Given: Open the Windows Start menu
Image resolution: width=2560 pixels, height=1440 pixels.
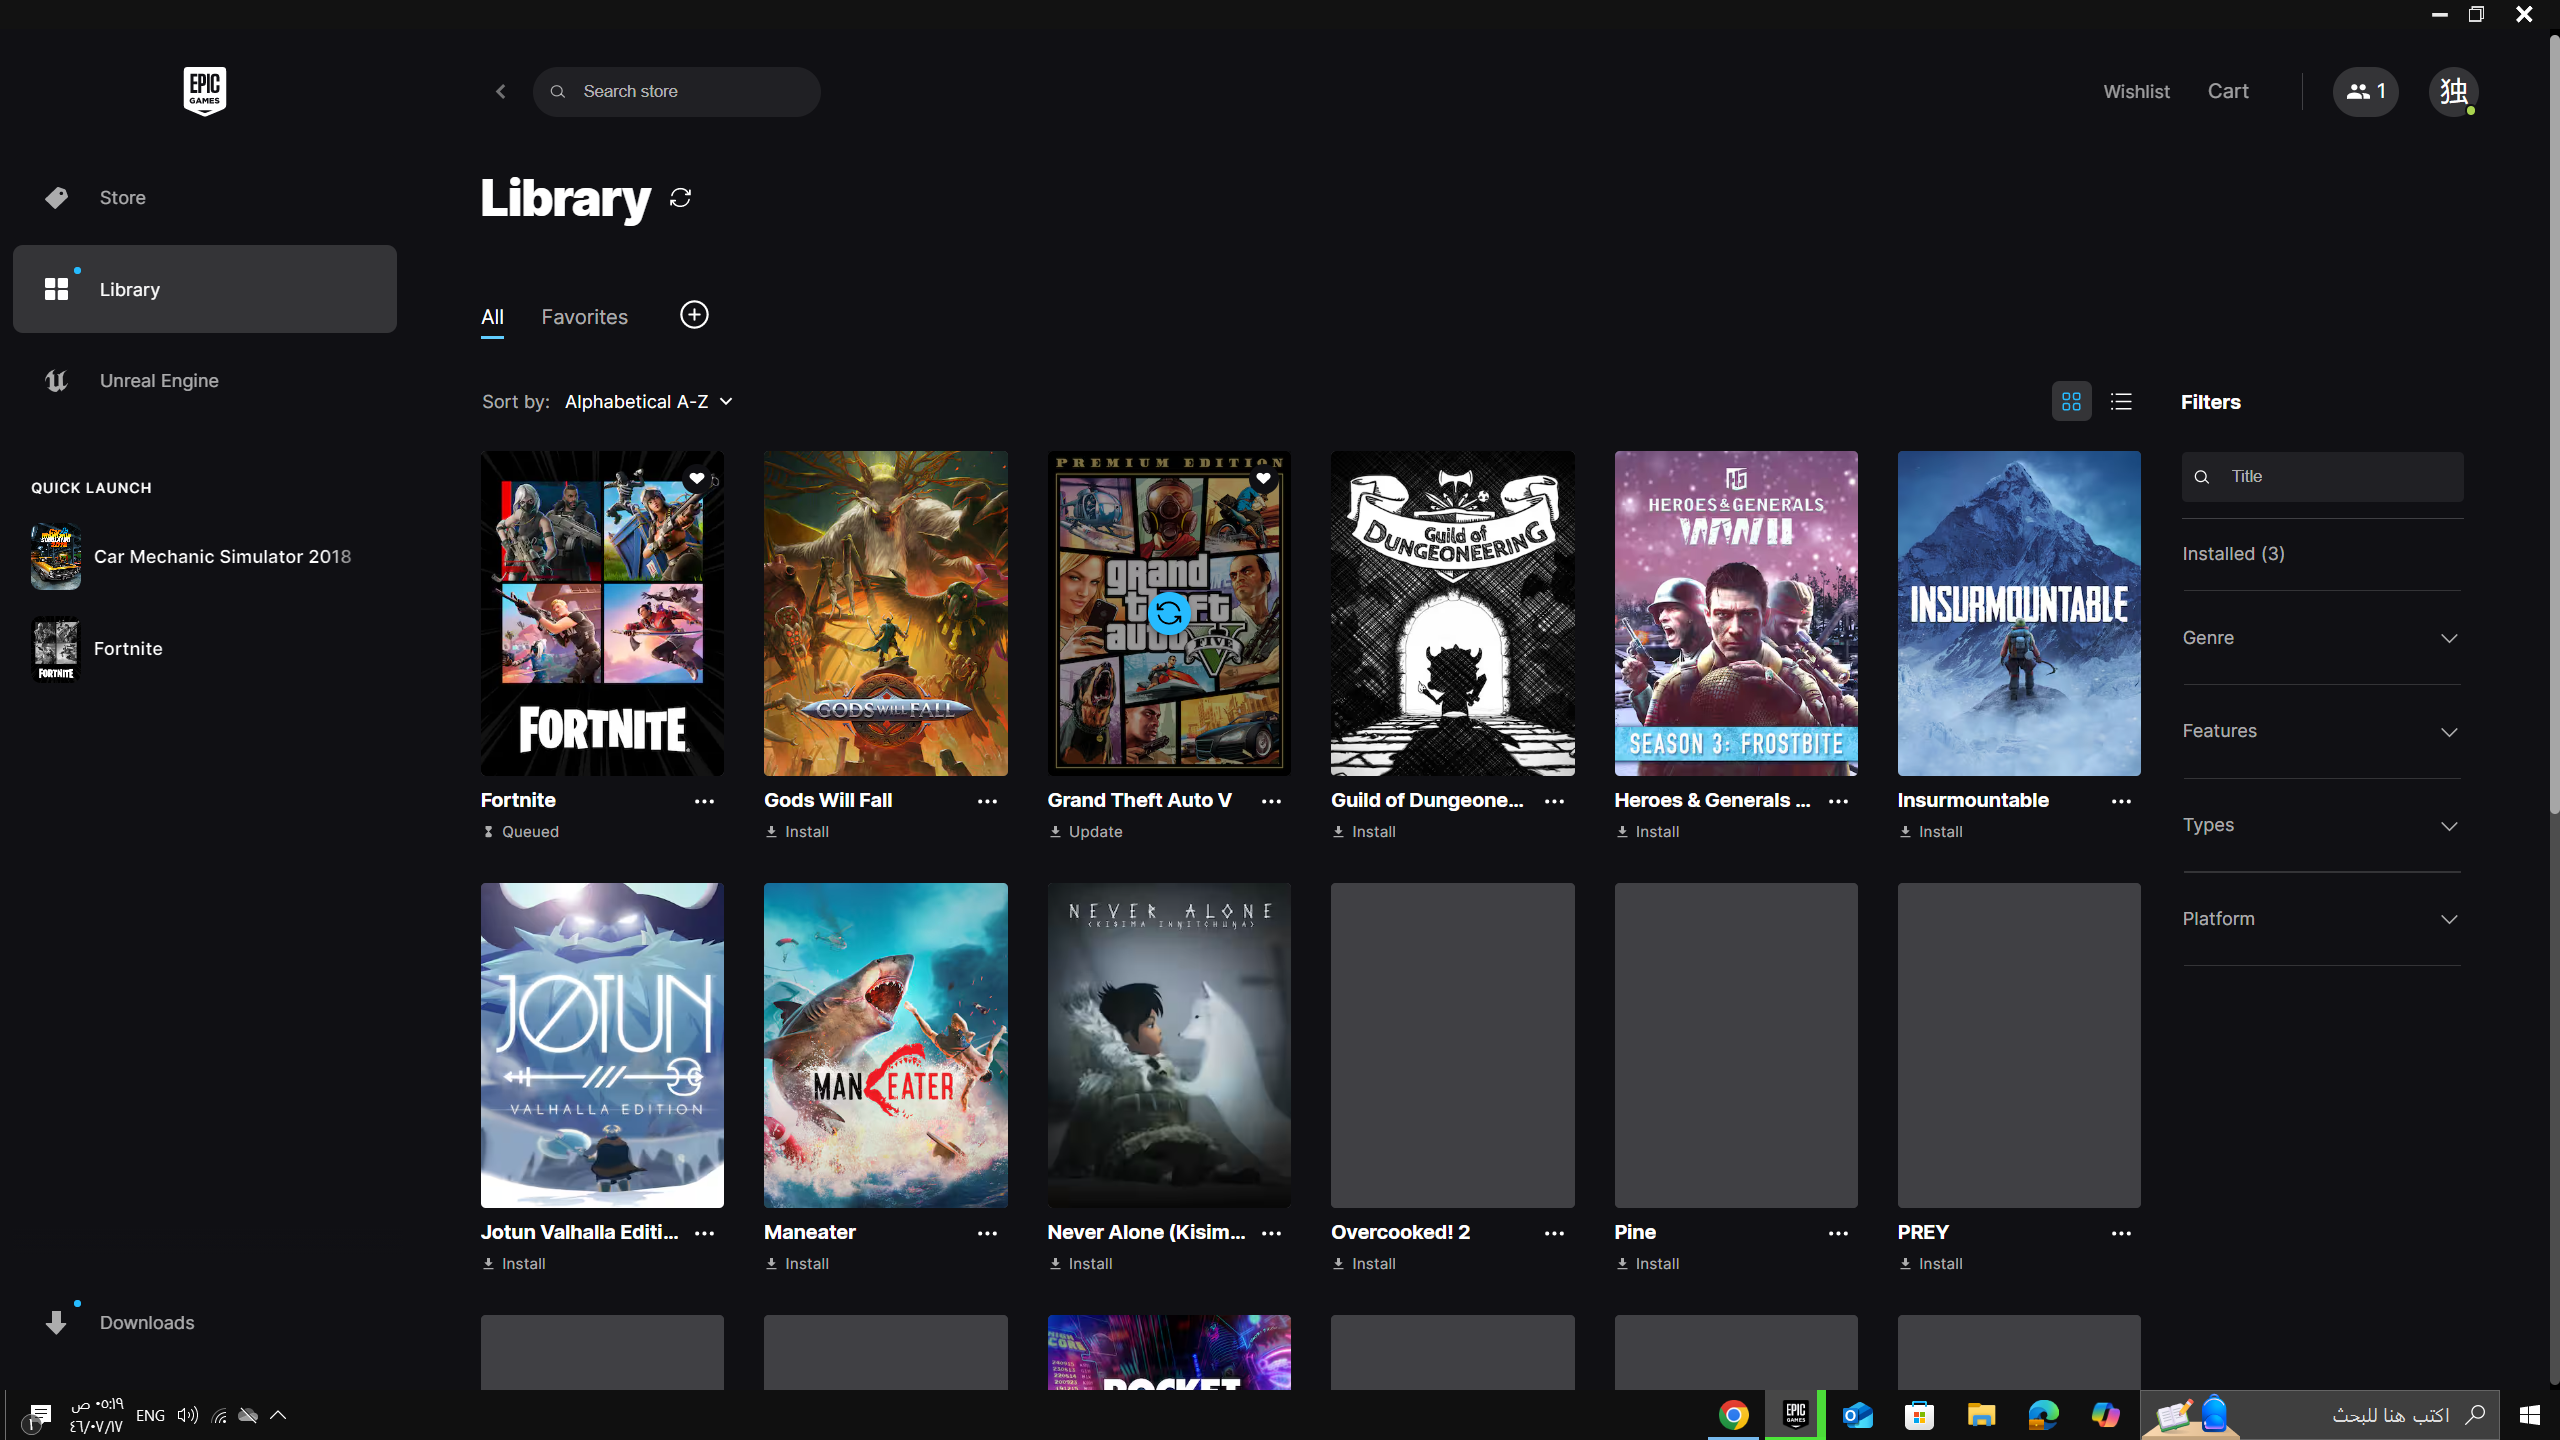Looking at the screenshot, I should (2530, 1415).
